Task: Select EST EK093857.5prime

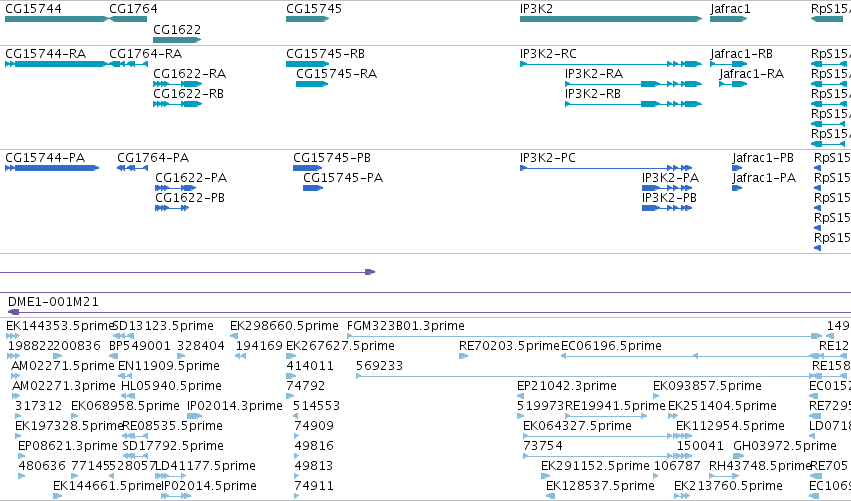Action: coord(657,396)
